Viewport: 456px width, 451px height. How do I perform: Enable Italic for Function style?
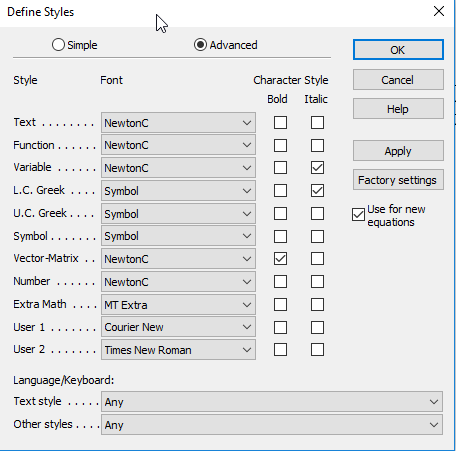[317, 145]
